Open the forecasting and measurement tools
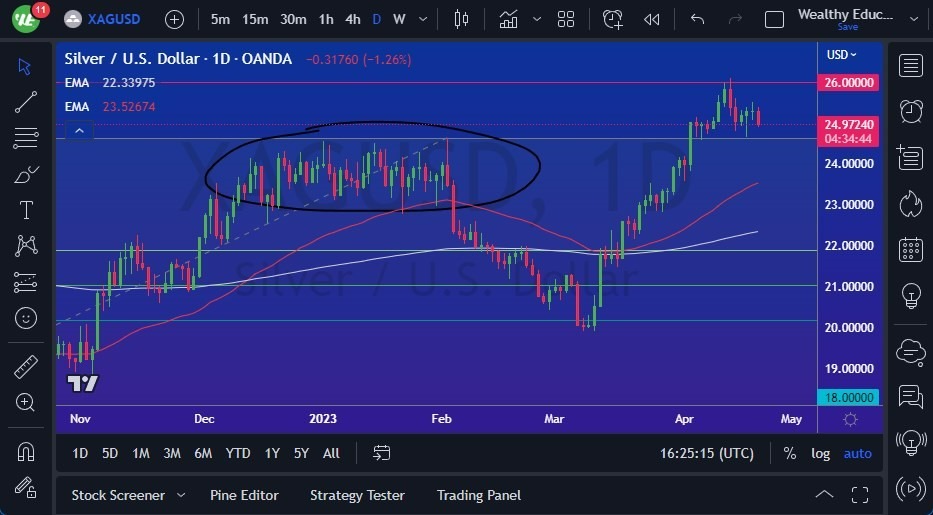933x515 pixels. (x=26, y=282)
